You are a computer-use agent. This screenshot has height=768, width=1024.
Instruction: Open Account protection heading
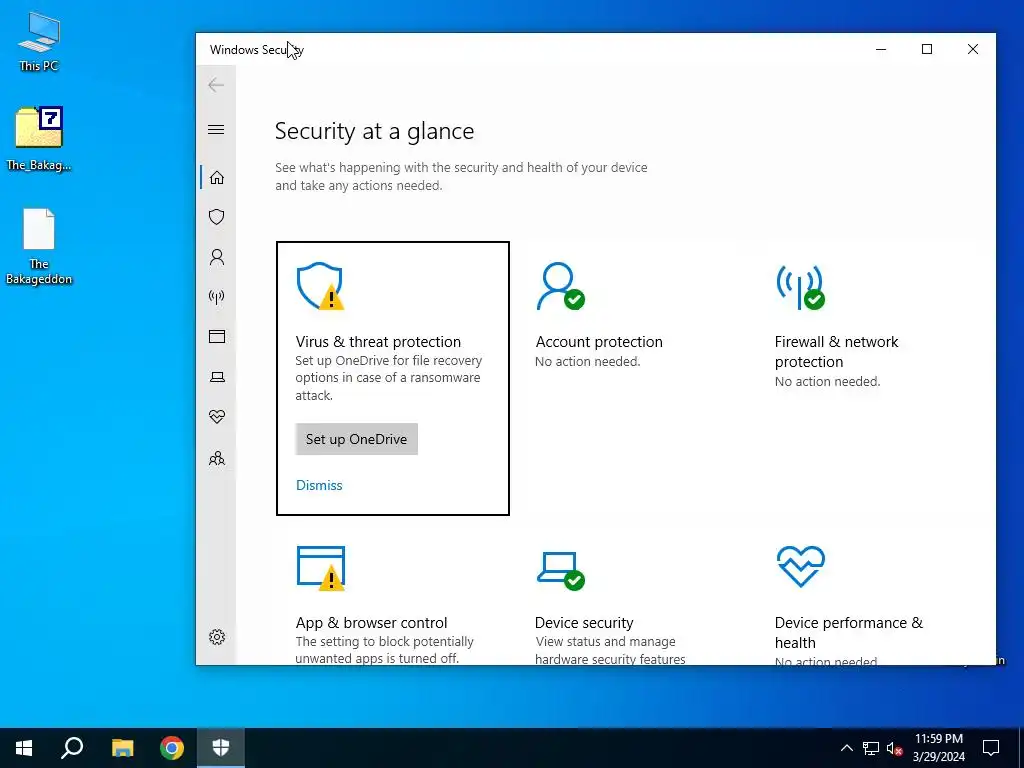[599, 342]
